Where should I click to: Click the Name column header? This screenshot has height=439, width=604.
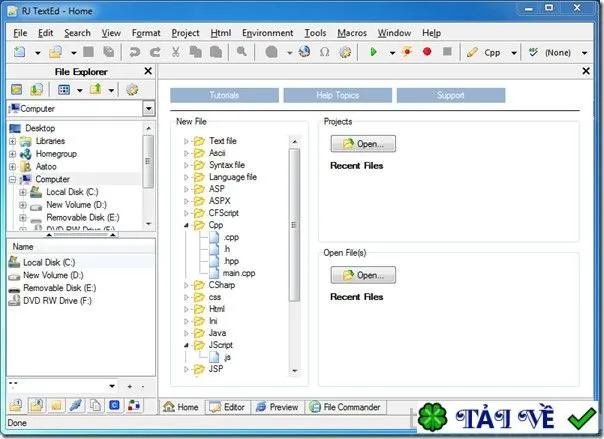[81, 246]
